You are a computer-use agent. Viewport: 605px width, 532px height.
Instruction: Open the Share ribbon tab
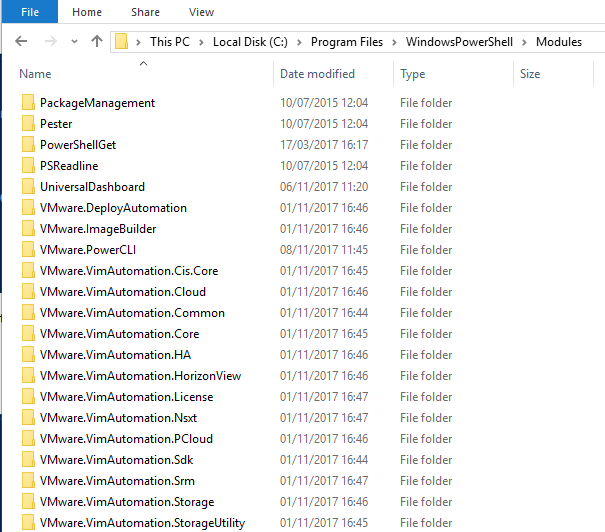(x=145, y=12)
